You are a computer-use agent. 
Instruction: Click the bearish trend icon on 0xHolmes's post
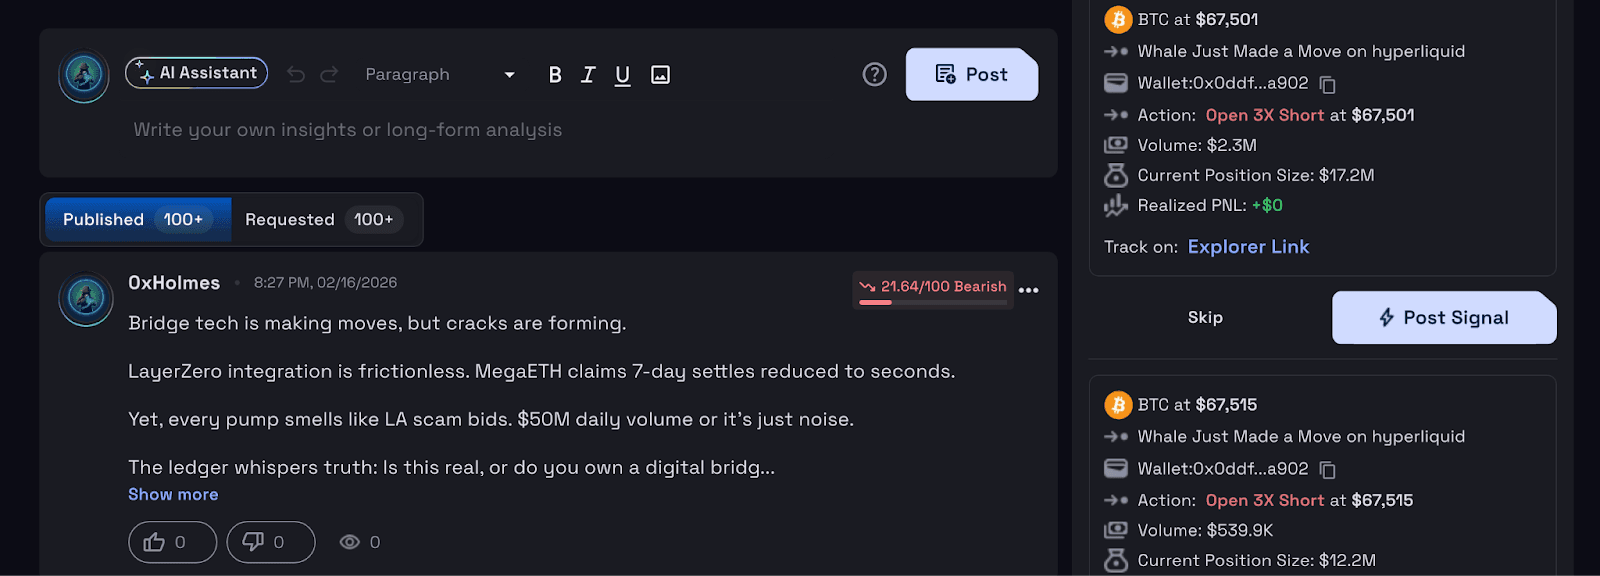(x=868, y=288)
